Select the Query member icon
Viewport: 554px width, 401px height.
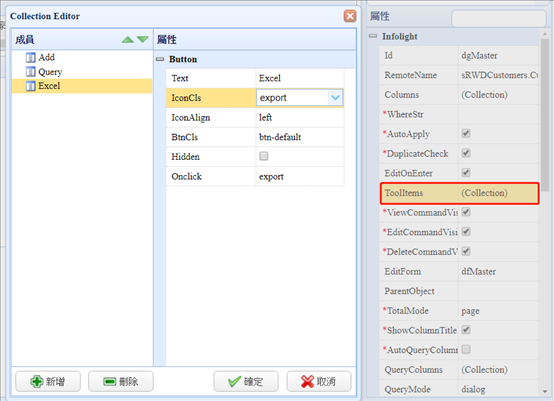pos(31,72)
